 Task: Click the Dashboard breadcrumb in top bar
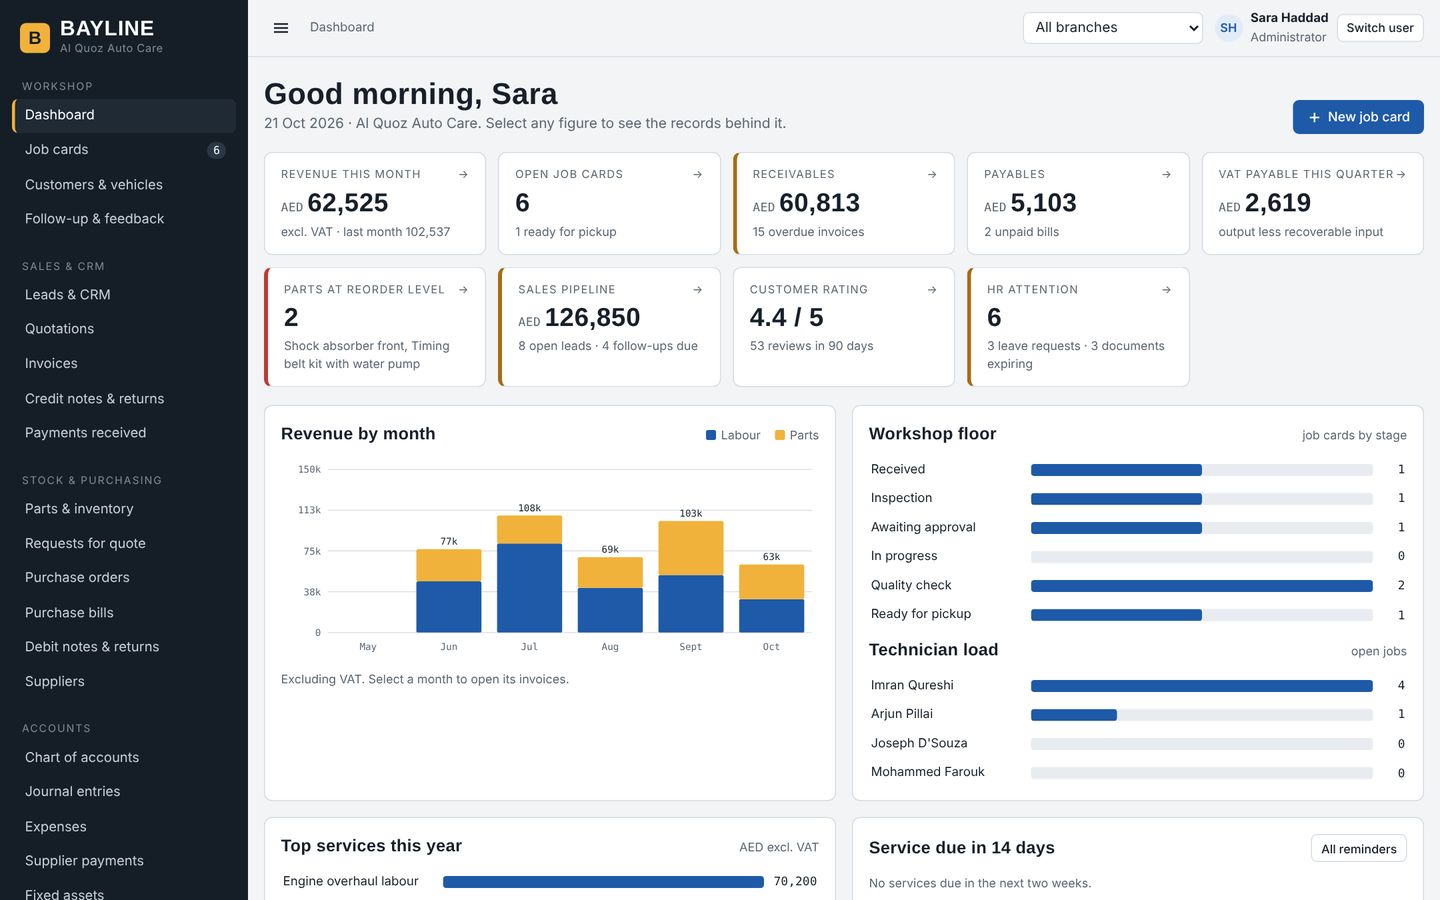pyautogui.click(x=342, y=27)
